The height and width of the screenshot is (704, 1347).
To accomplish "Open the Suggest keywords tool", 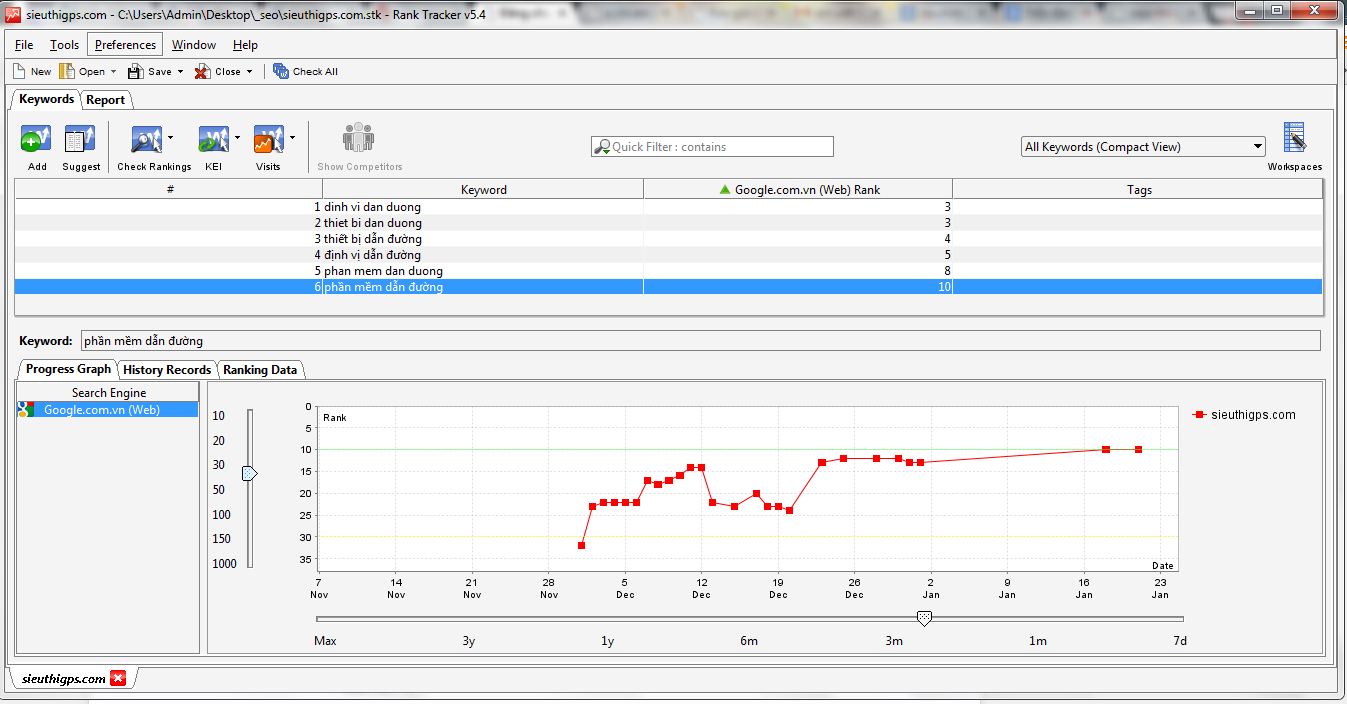I will 80,140.
